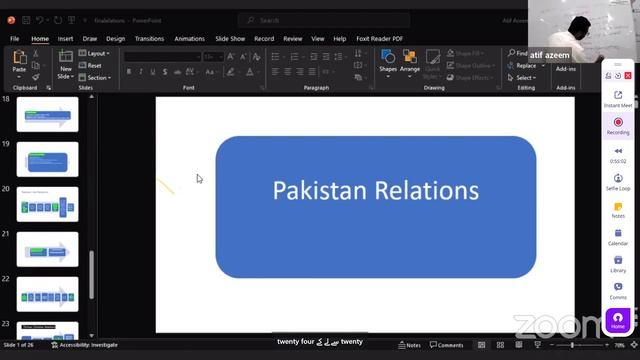Click the Cut scissors icon

coord(36,53)
